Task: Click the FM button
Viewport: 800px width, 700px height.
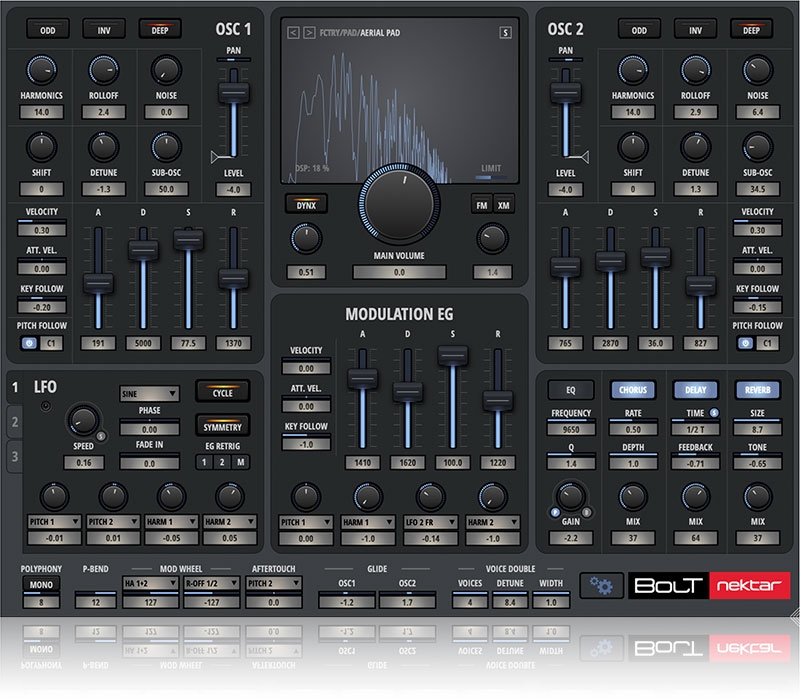Action: click(482, 204)
